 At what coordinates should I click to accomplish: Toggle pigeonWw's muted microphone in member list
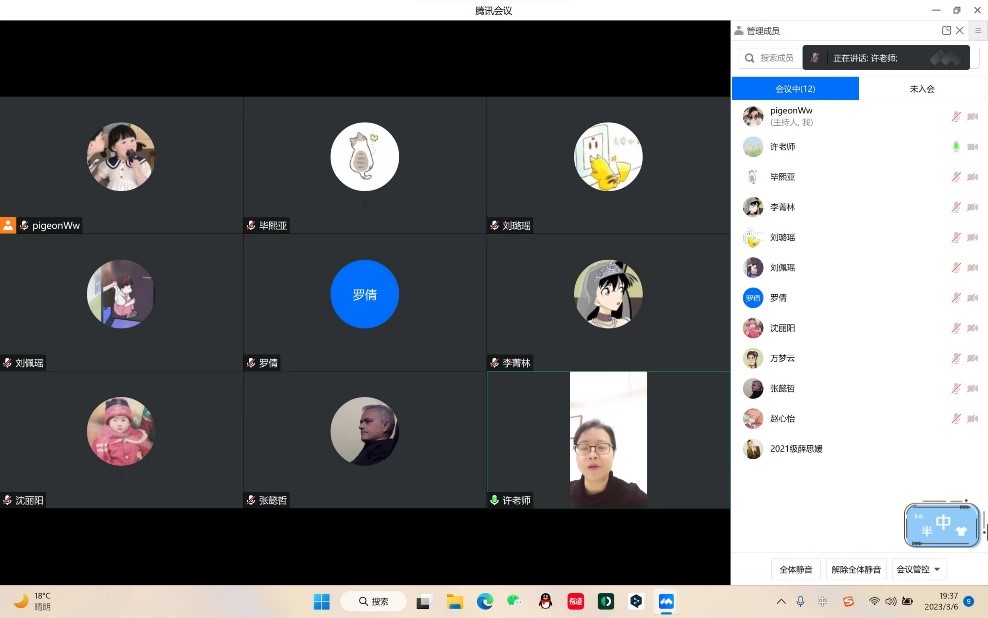(x=956, y=117)
